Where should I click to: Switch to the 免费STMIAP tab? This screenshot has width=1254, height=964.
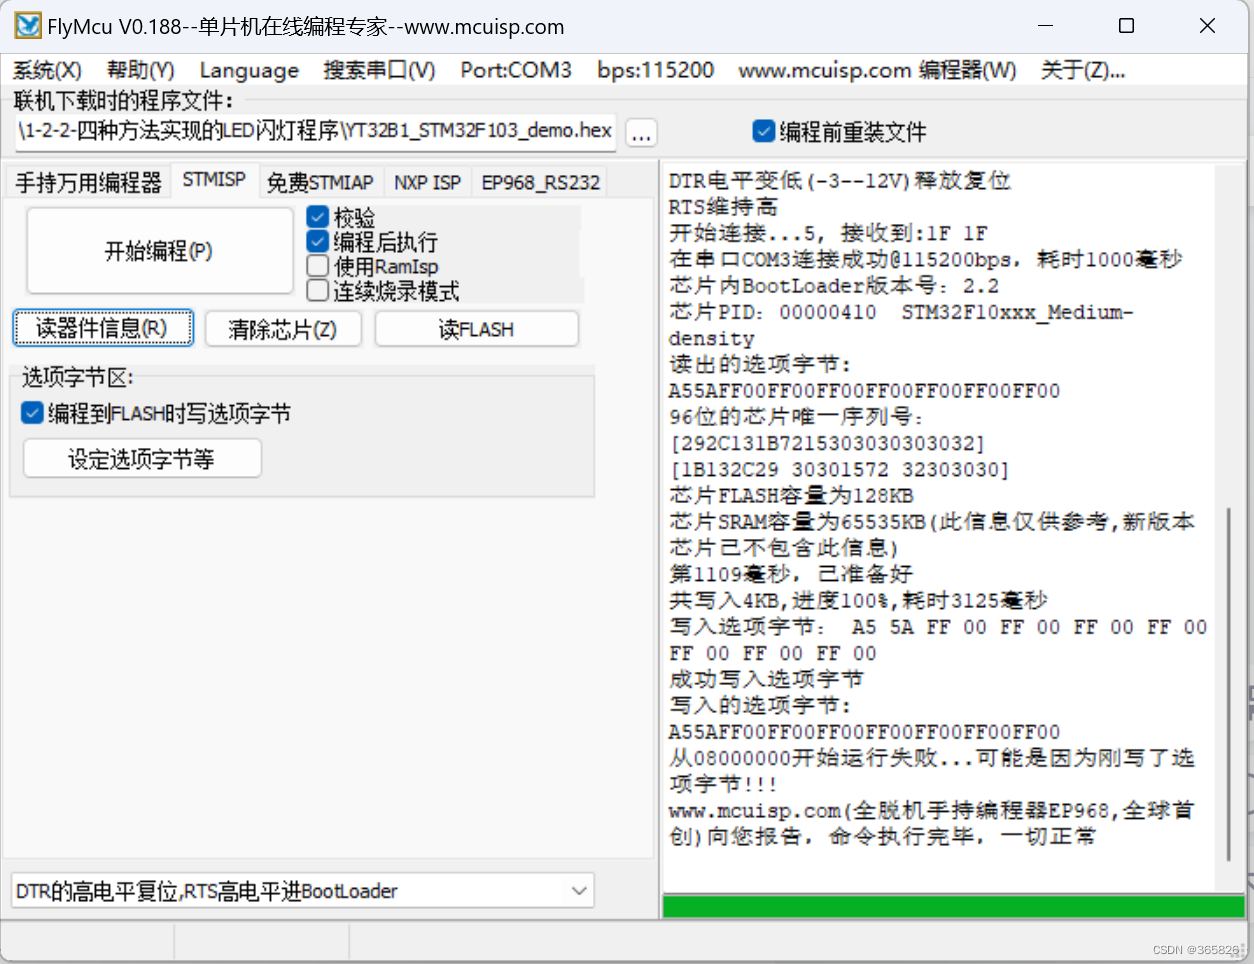[x=320, y=183]
